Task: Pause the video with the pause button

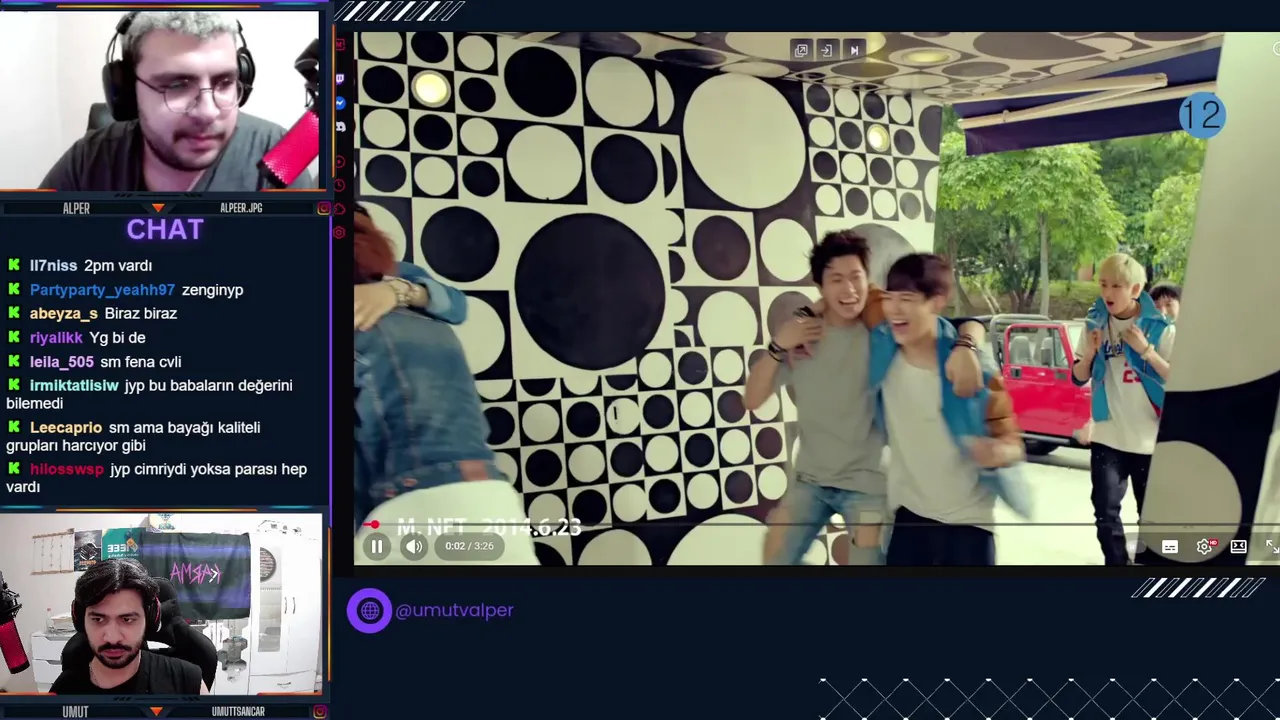Action: click(377, 546)
